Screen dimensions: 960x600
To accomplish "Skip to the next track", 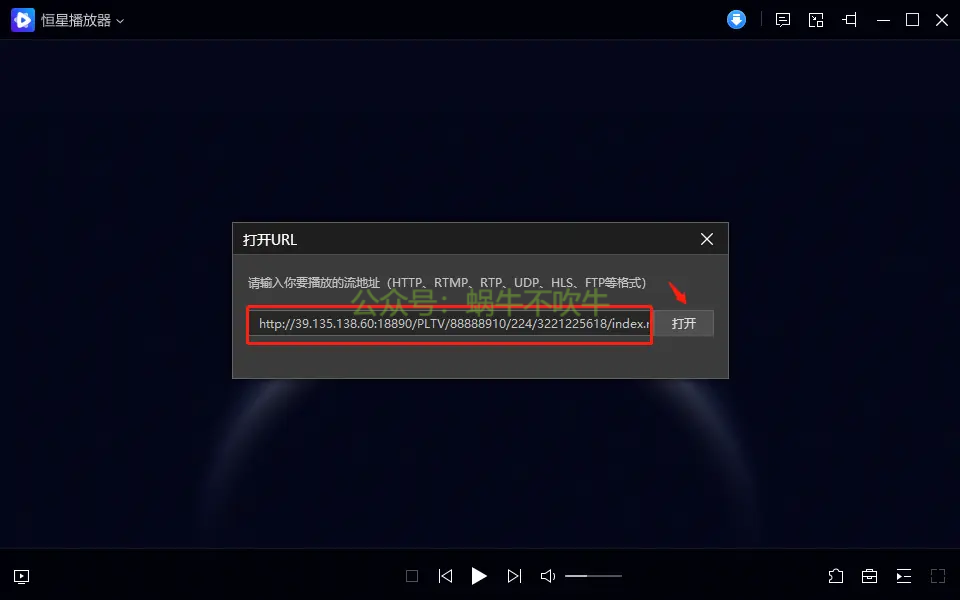I will 514,576.
